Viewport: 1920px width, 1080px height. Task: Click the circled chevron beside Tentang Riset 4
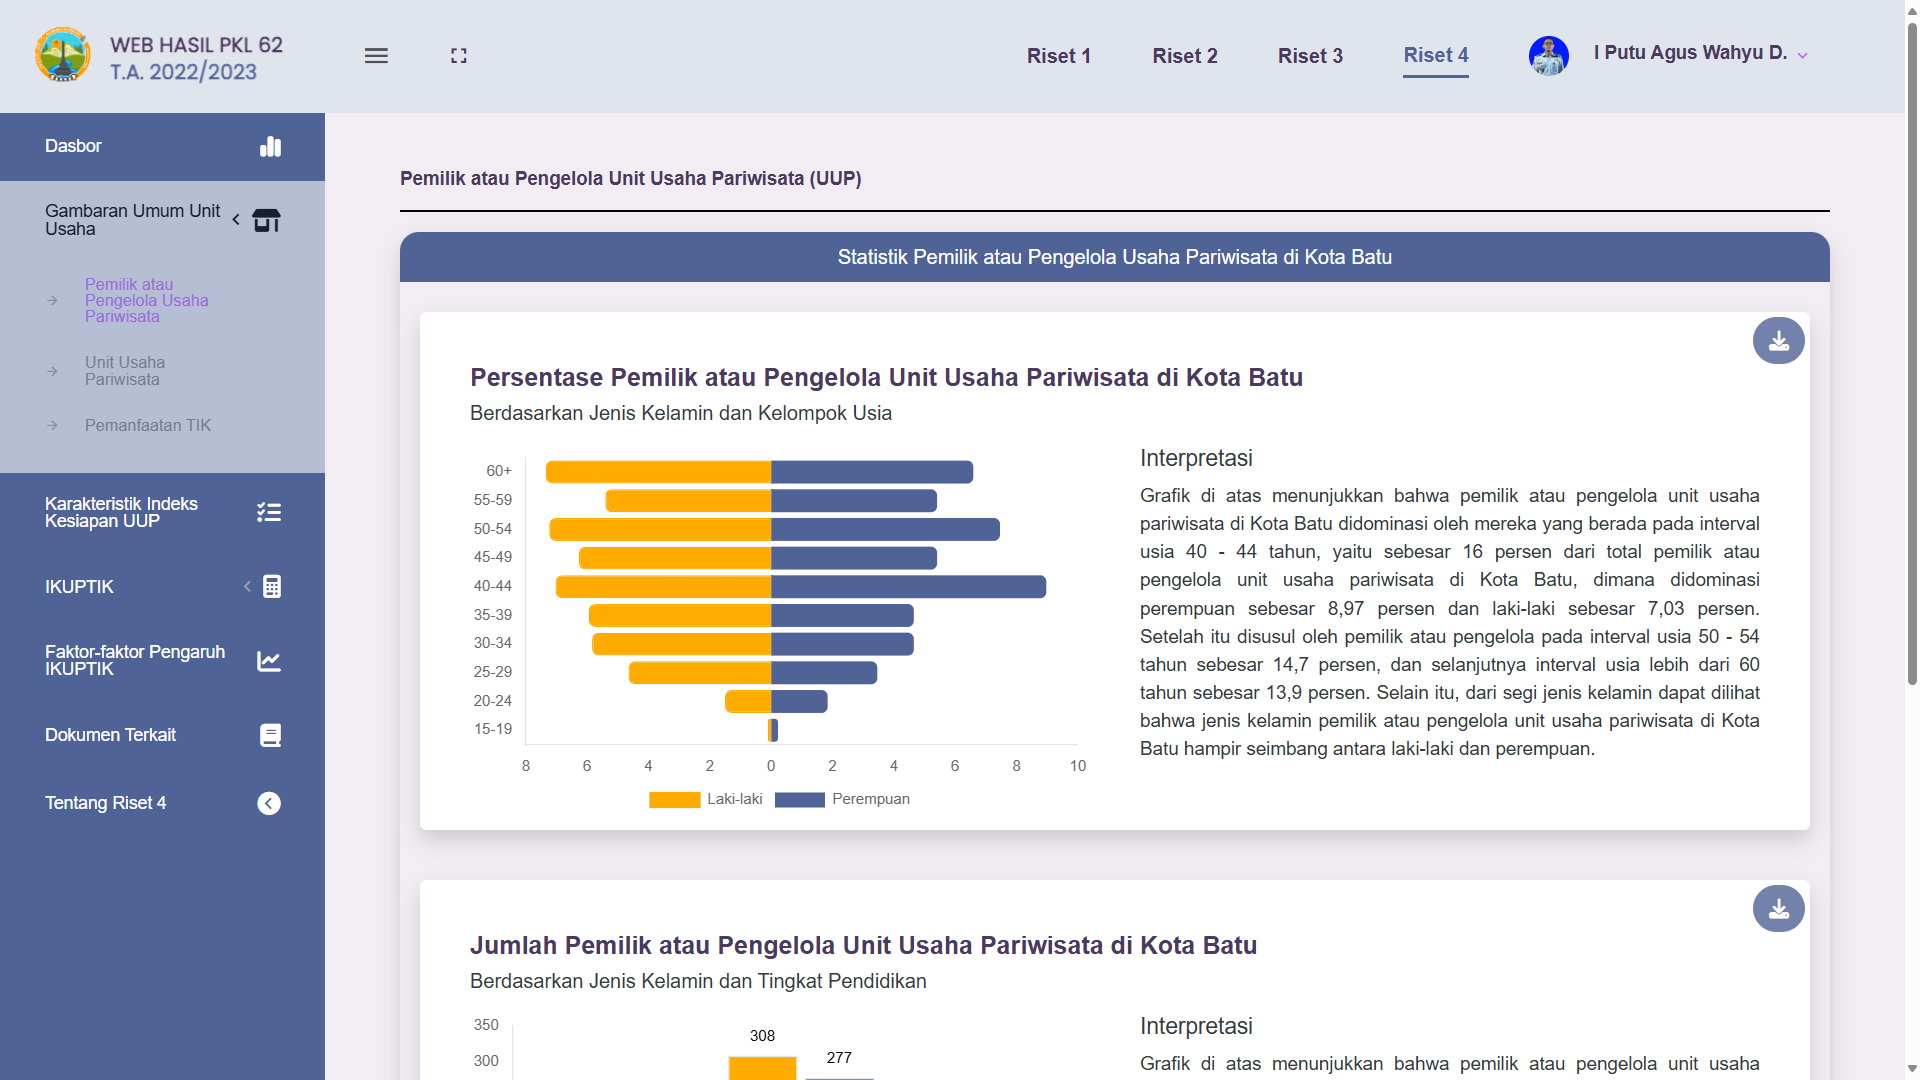click(269, 803)
